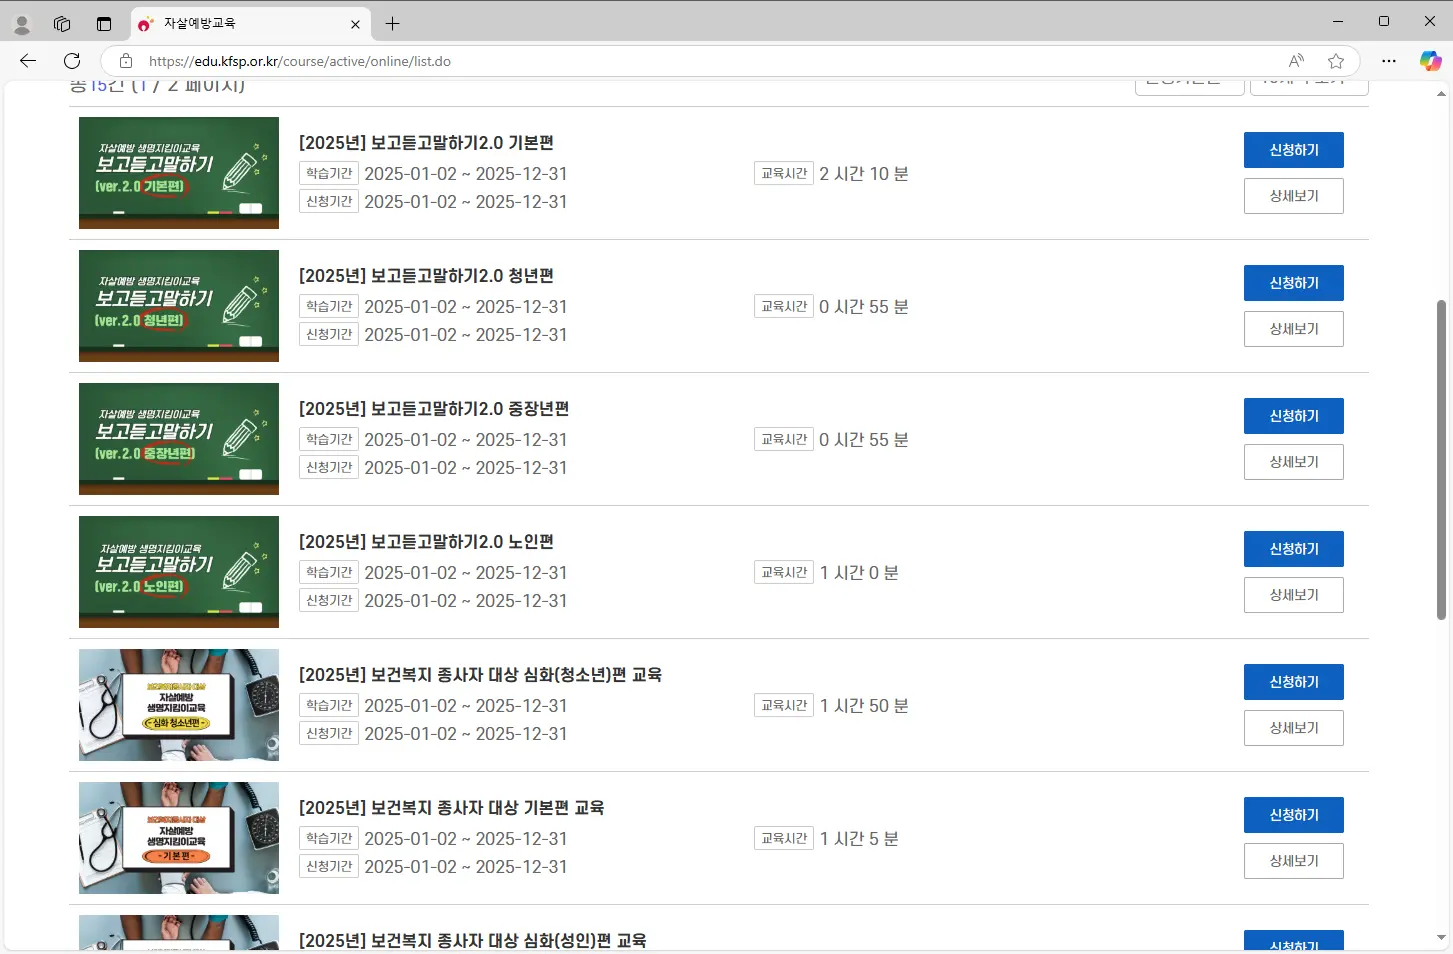The image size is (1453, 954).
Task: Apply for 보고듣고말하기2.0 청년편 course
Action: point(1293,283)
